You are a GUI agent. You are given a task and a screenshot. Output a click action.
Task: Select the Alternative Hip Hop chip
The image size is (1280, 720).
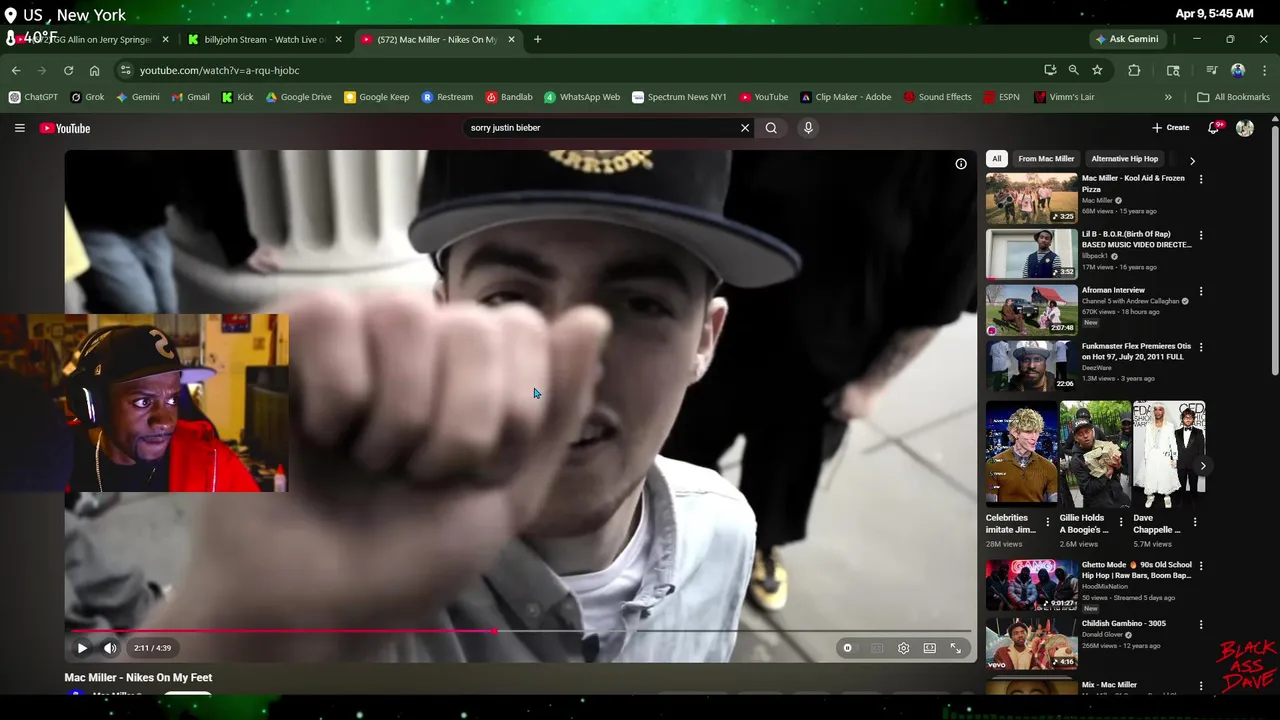click(x=1125, y=159)
